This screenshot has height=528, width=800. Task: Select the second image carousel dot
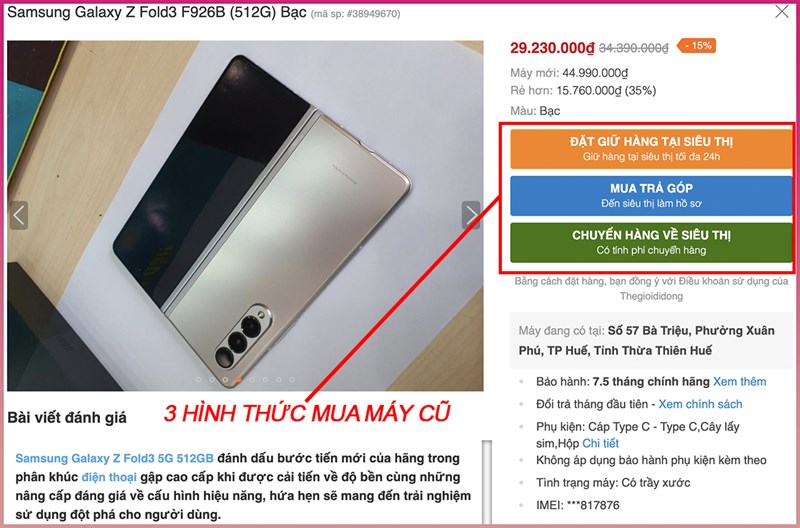pos(212,380)
